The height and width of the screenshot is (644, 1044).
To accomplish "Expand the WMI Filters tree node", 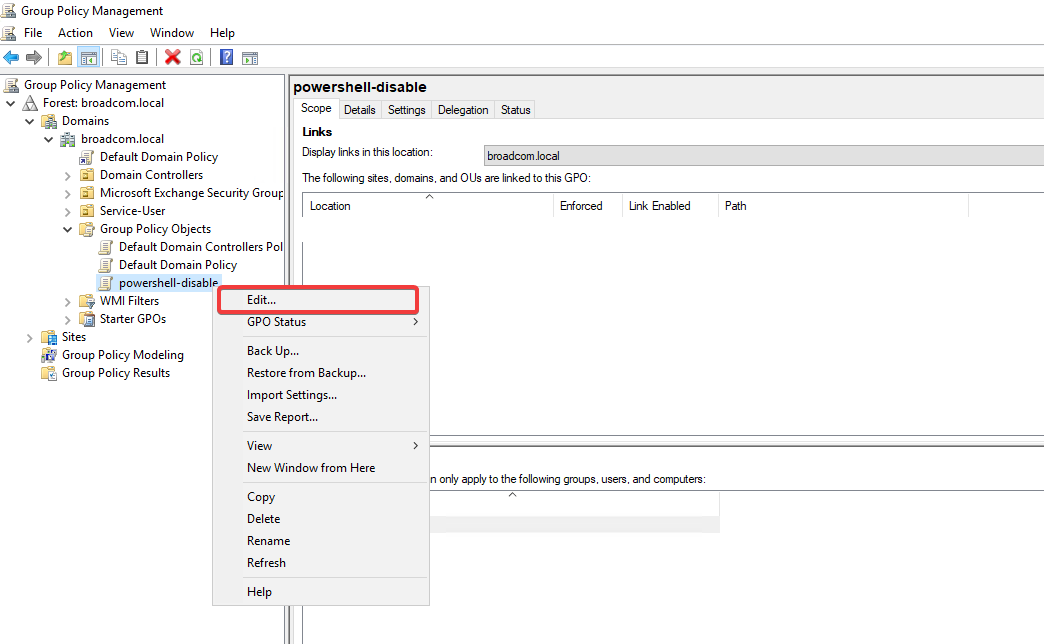I will click(68, 301).
